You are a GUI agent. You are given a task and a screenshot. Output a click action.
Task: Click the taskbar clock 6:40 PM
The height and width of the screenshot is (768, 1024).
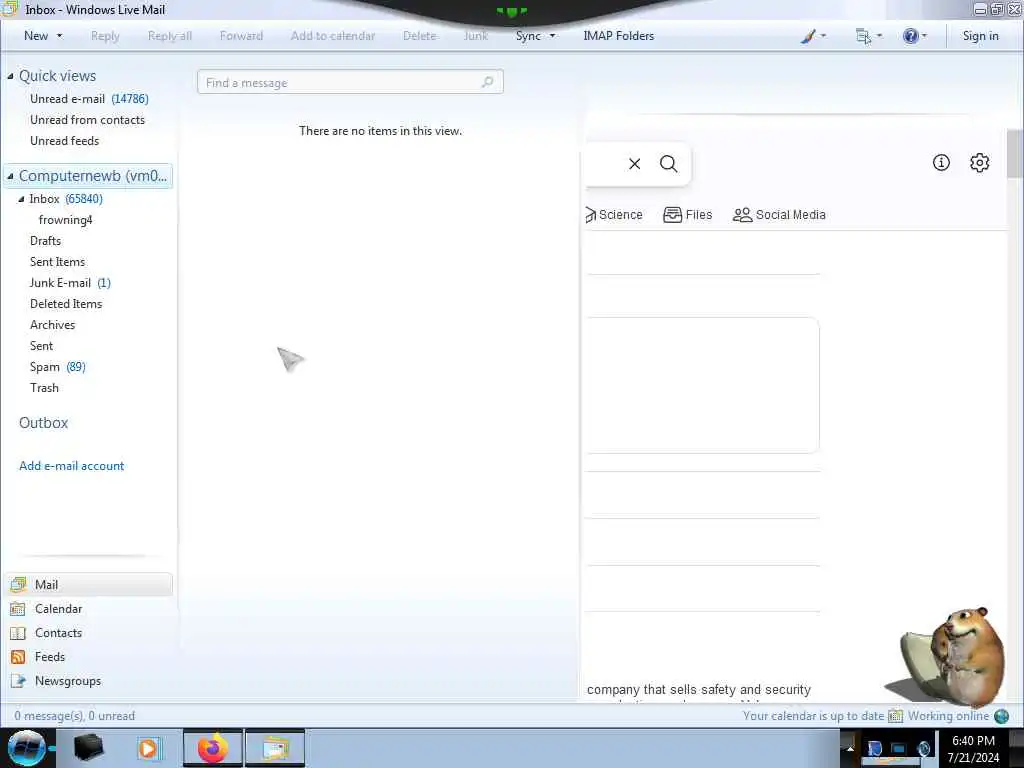click(973, 741)
